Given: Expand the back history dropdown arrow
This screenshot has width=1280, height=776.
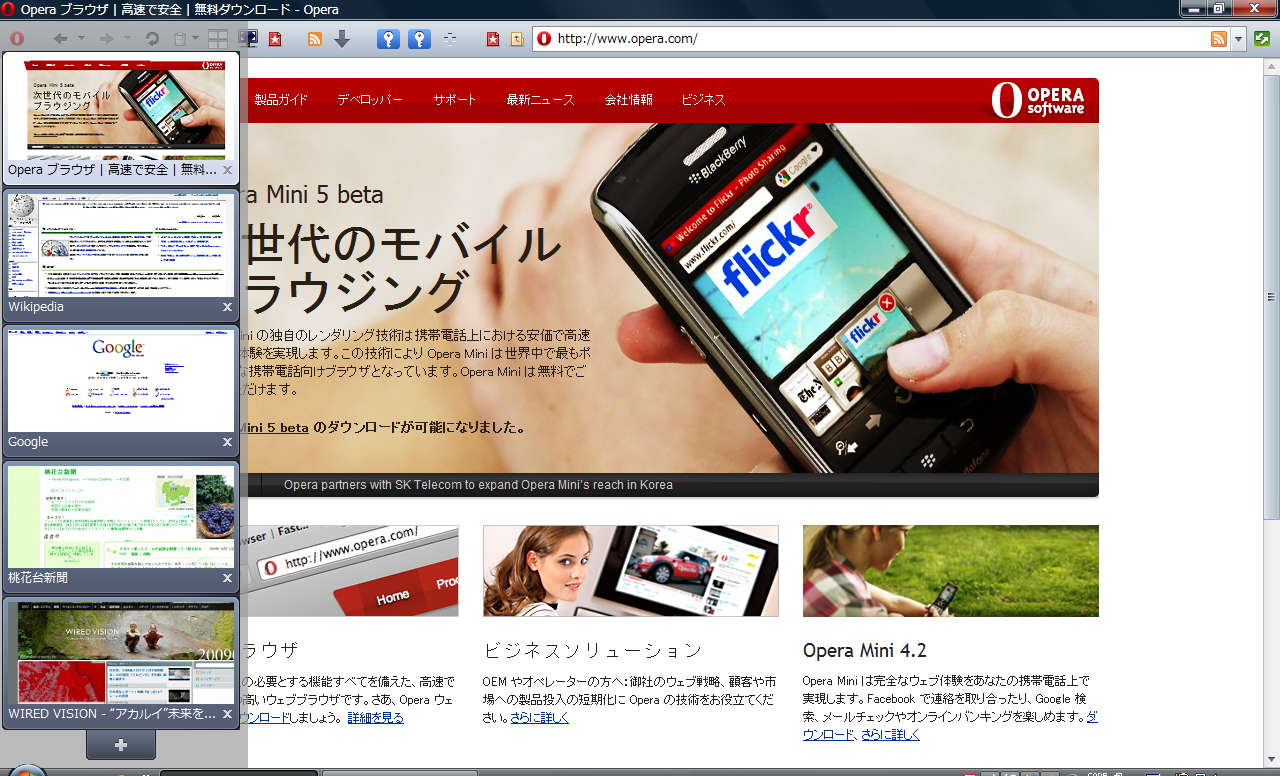Looking at the screenshot, I should click(x=82, y=39).
